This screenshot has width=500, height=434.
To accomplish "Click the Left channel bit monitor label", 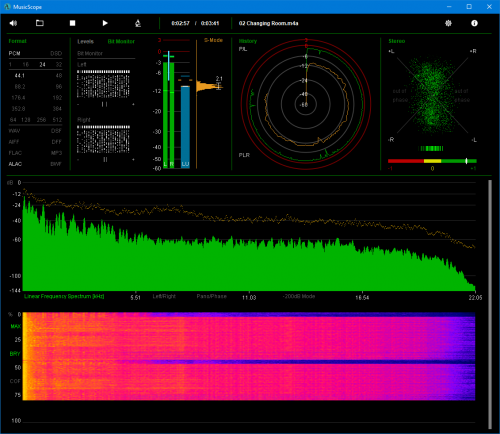I will (x=82, y=64).
